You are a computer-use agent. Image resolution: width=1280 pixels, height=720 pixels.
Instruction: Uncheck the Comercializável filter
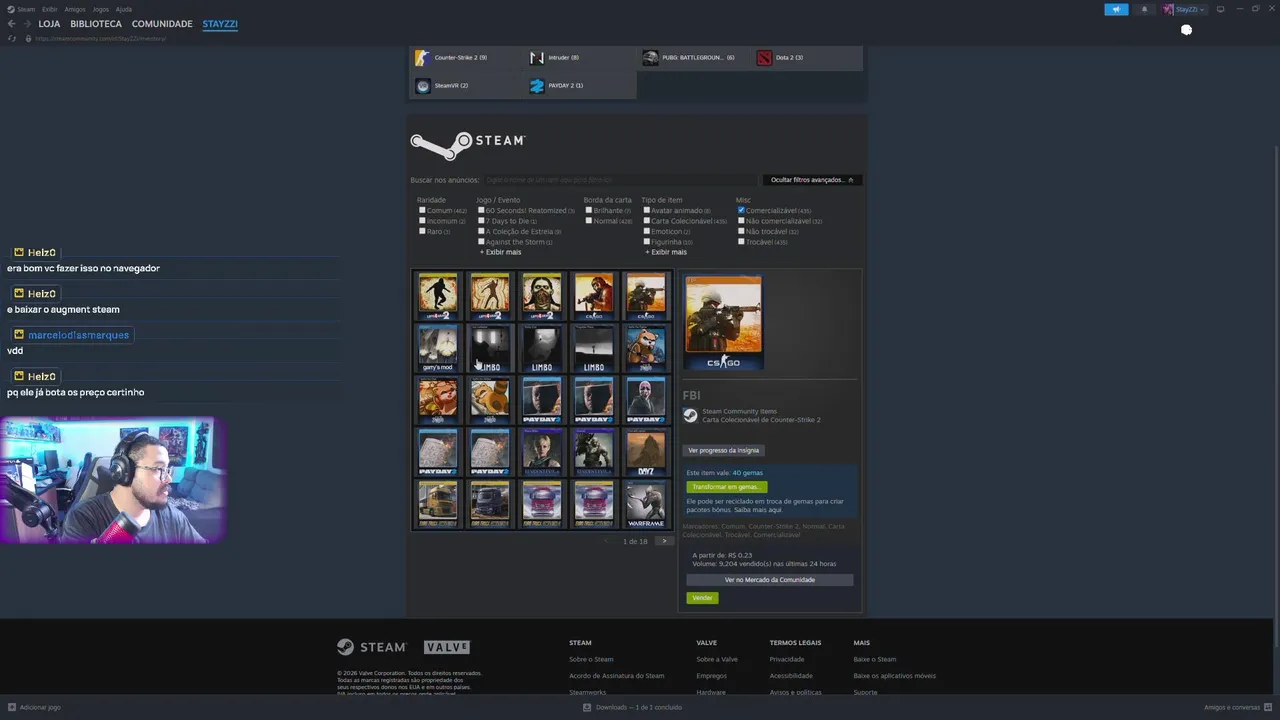click(741, 211)
